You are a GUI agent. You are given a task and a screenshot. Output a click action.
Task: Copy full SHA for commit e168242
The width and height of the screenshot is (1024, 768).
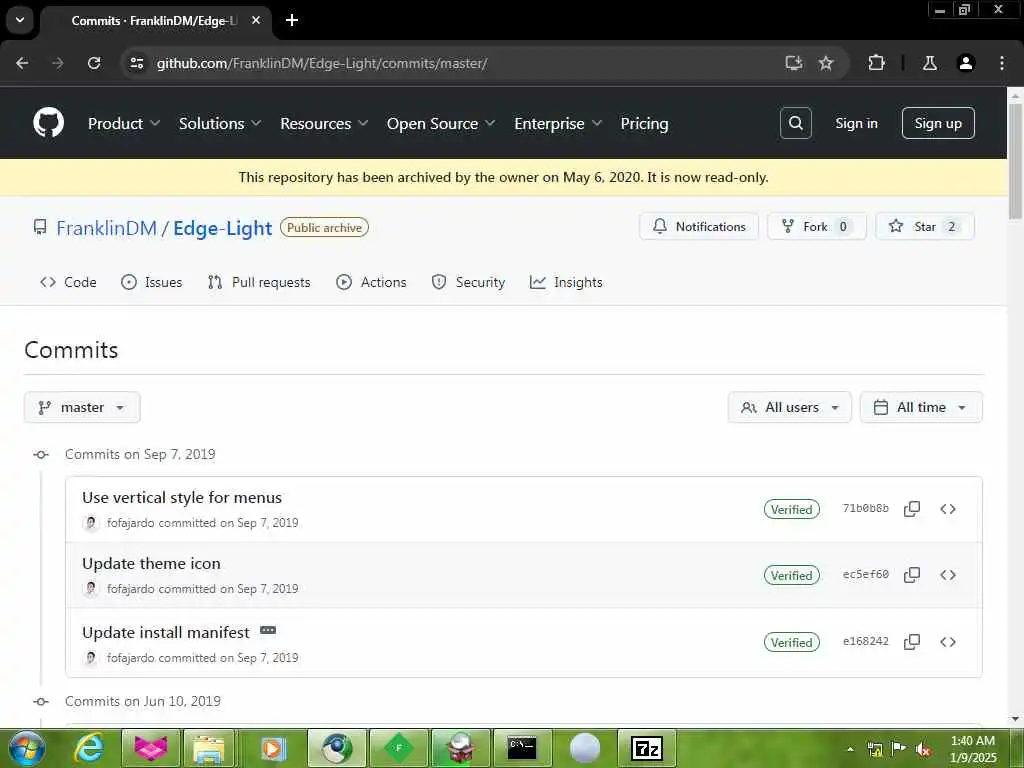click(x=912, y=641)
